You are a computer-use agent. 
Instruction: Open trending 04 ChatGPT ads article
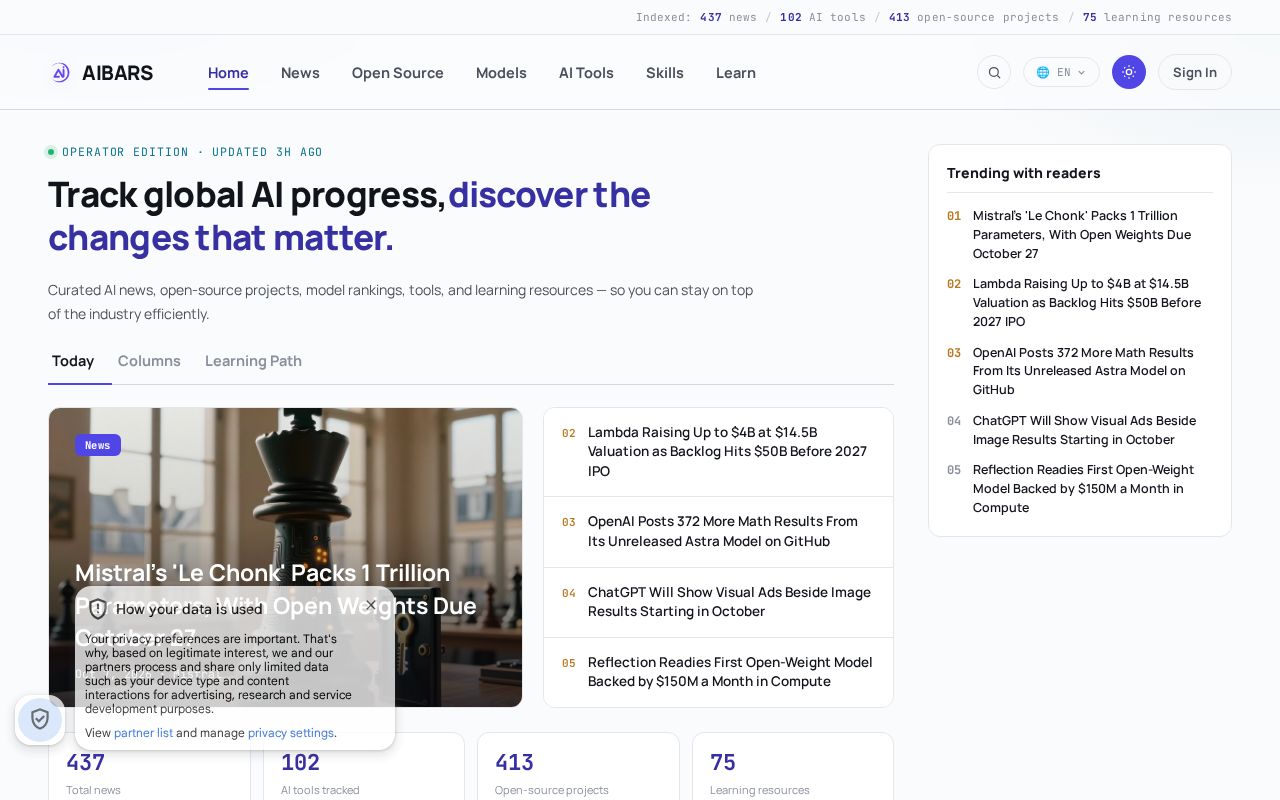[1080, 430]
